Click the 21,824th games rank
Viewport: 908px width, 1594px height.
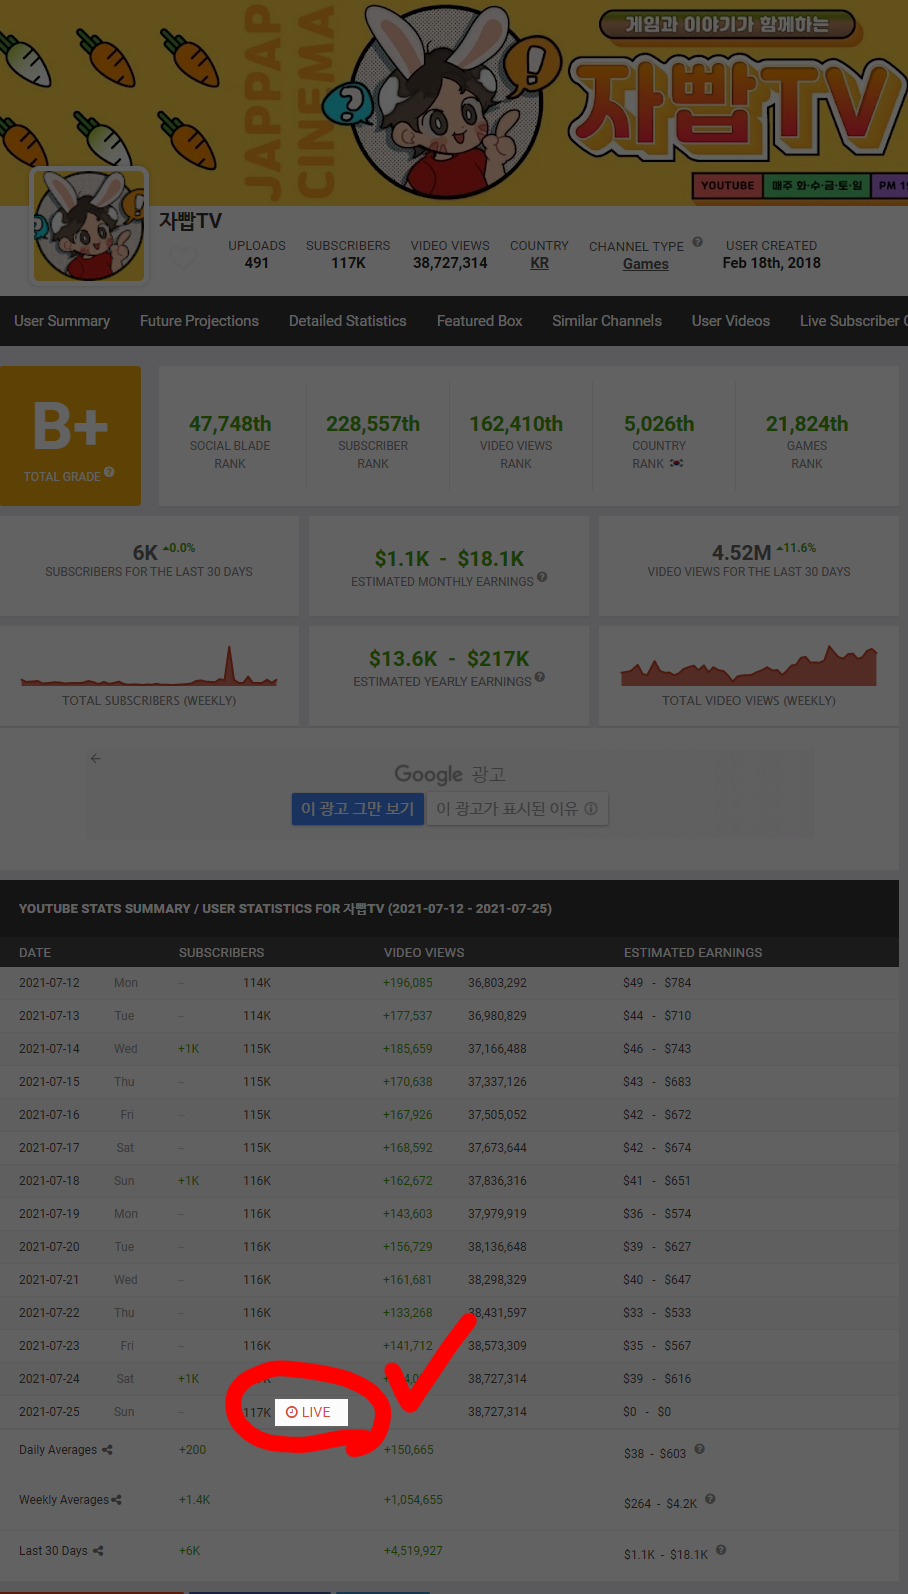pyautogui.click(x=807, y=424)
